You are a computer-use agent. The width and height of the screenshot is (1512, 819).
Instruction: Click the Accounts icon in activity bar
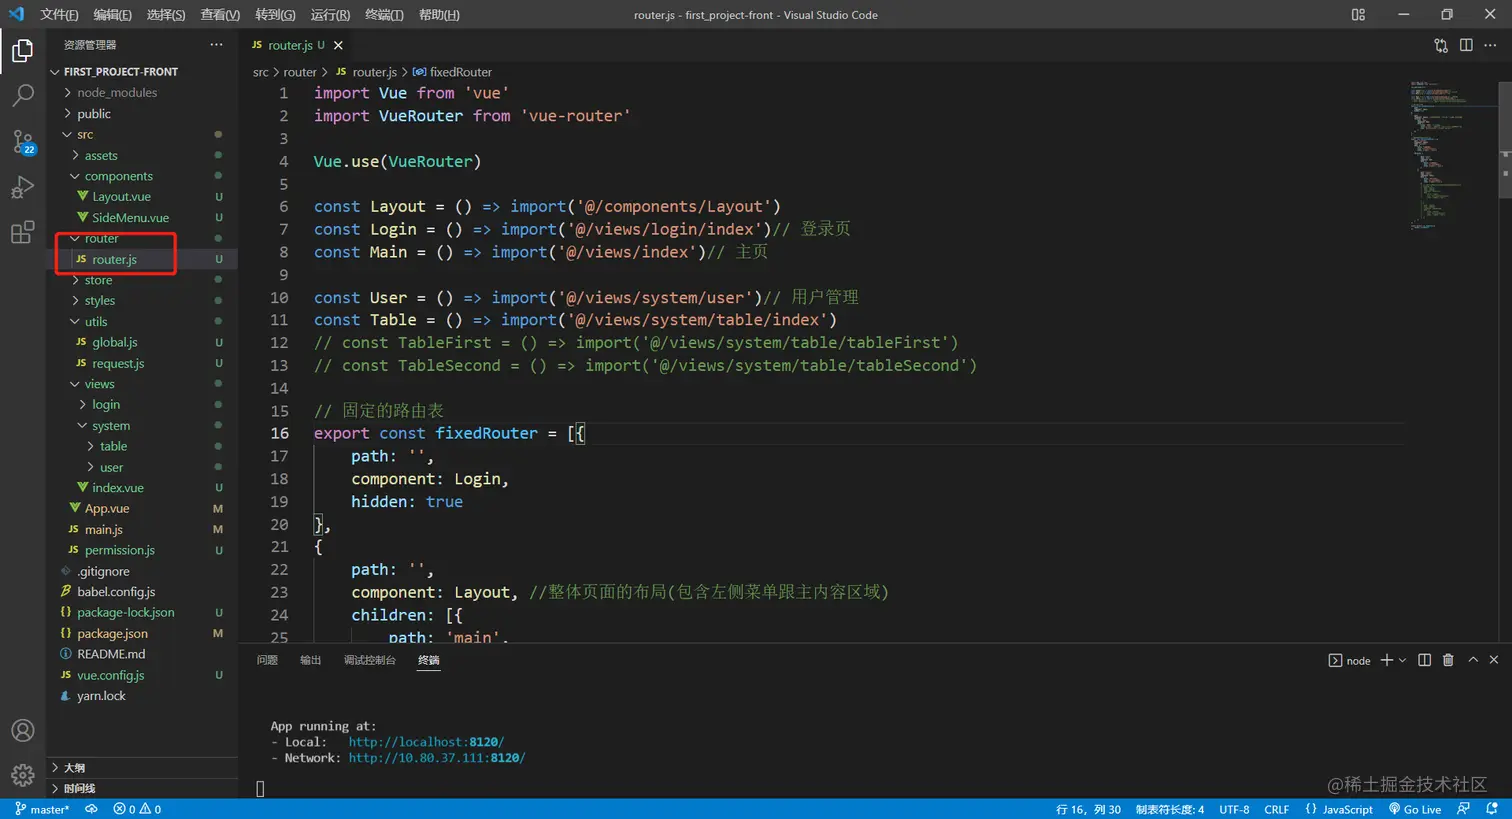point(22,731)
